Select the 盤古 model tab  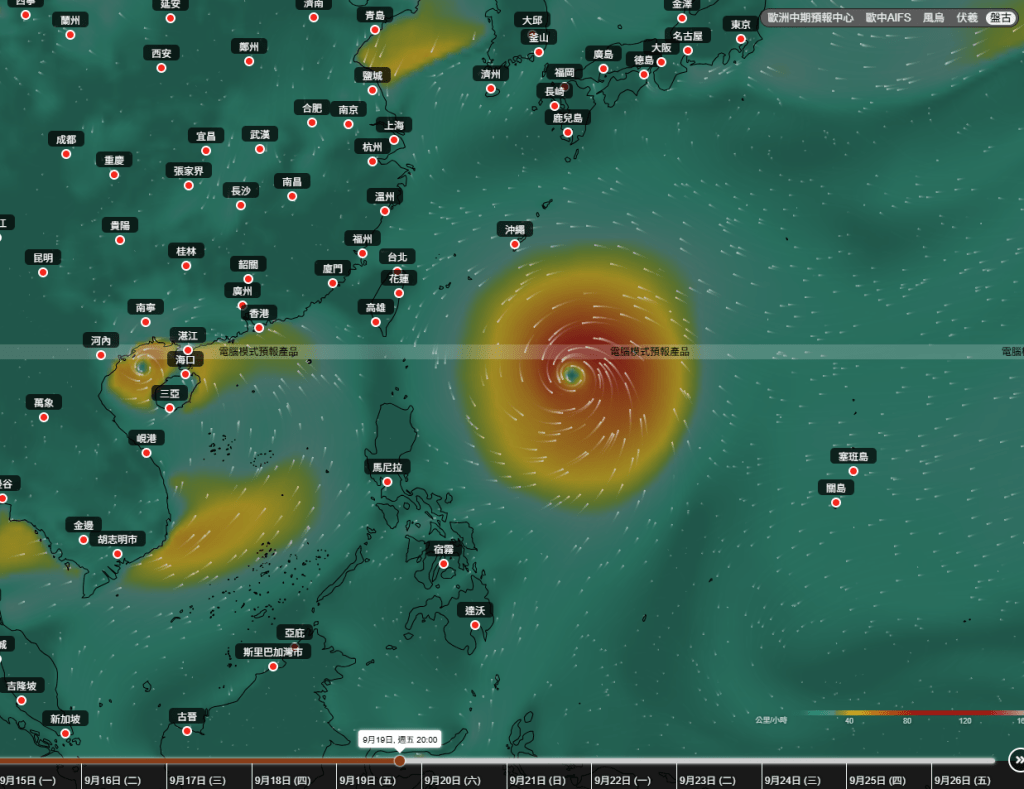pyautogui.click(x=1000, y=18)
